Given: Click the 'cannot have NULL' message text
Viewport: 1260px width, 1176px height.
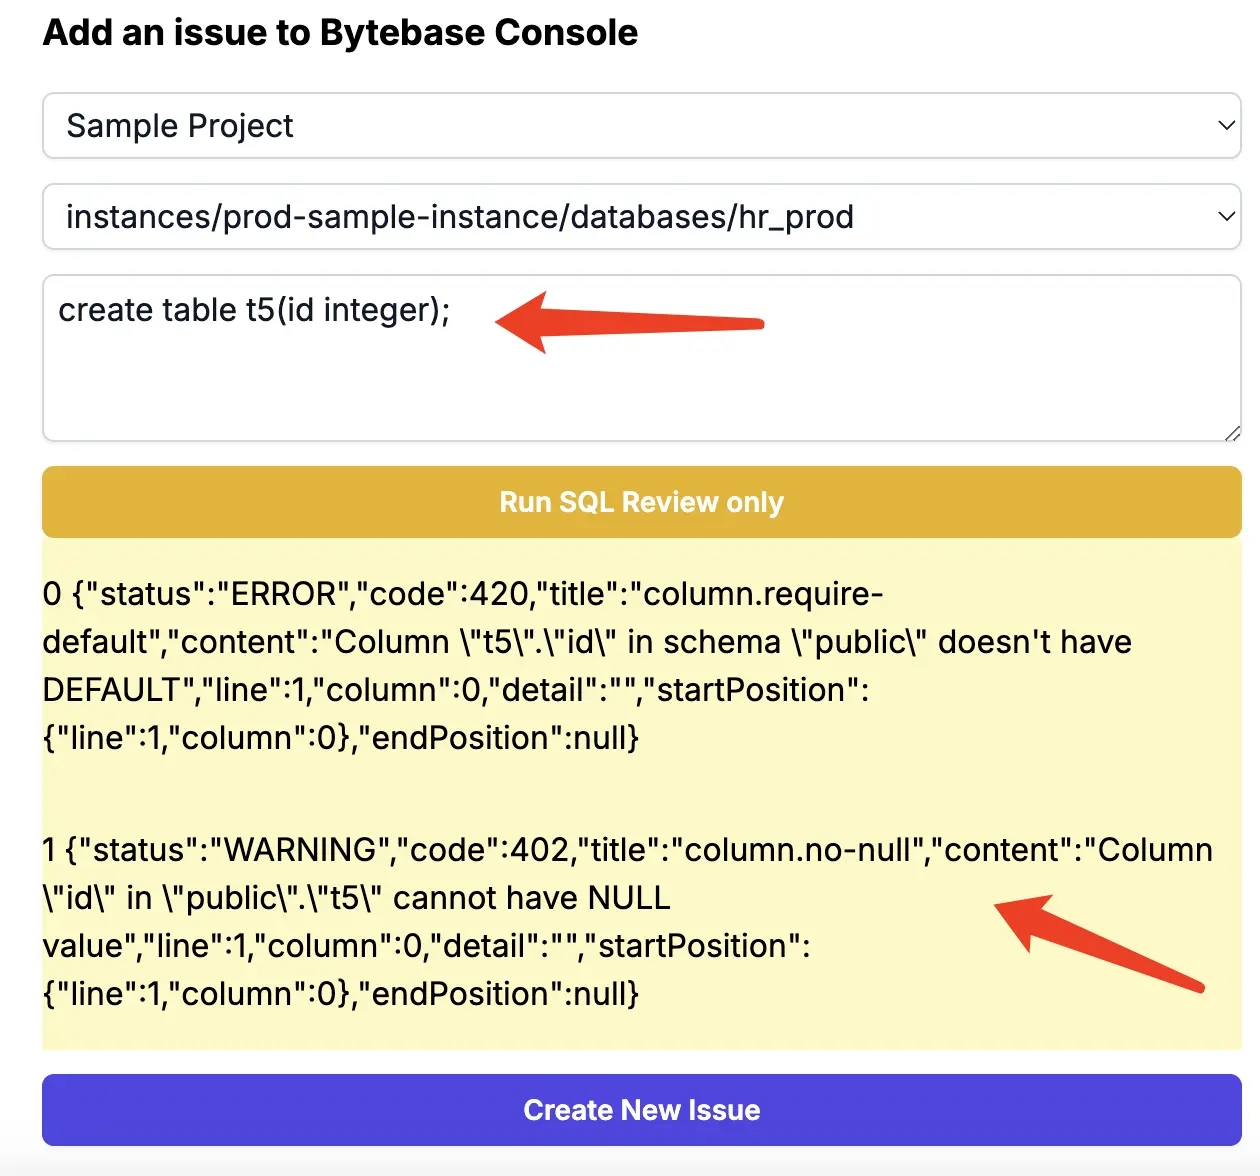Looking at the screenshot, I should click(x=532, y=898).
